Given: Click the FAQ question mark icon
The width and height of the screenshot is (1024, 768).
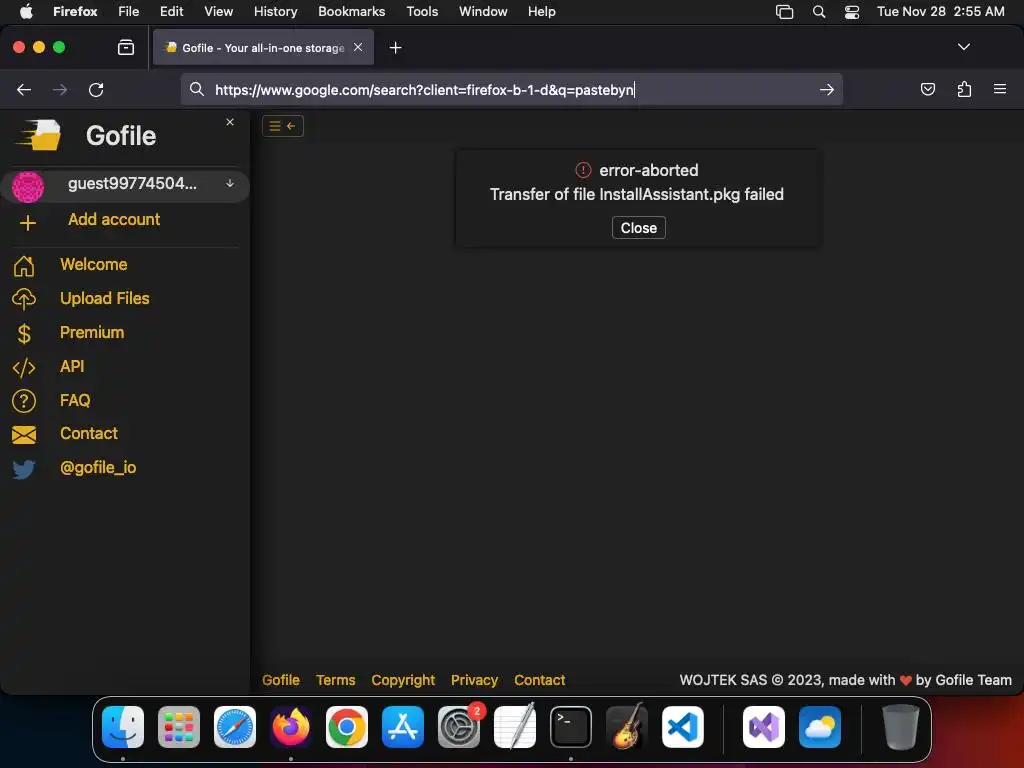Looking at the screenshot, I should coord(24,401).
